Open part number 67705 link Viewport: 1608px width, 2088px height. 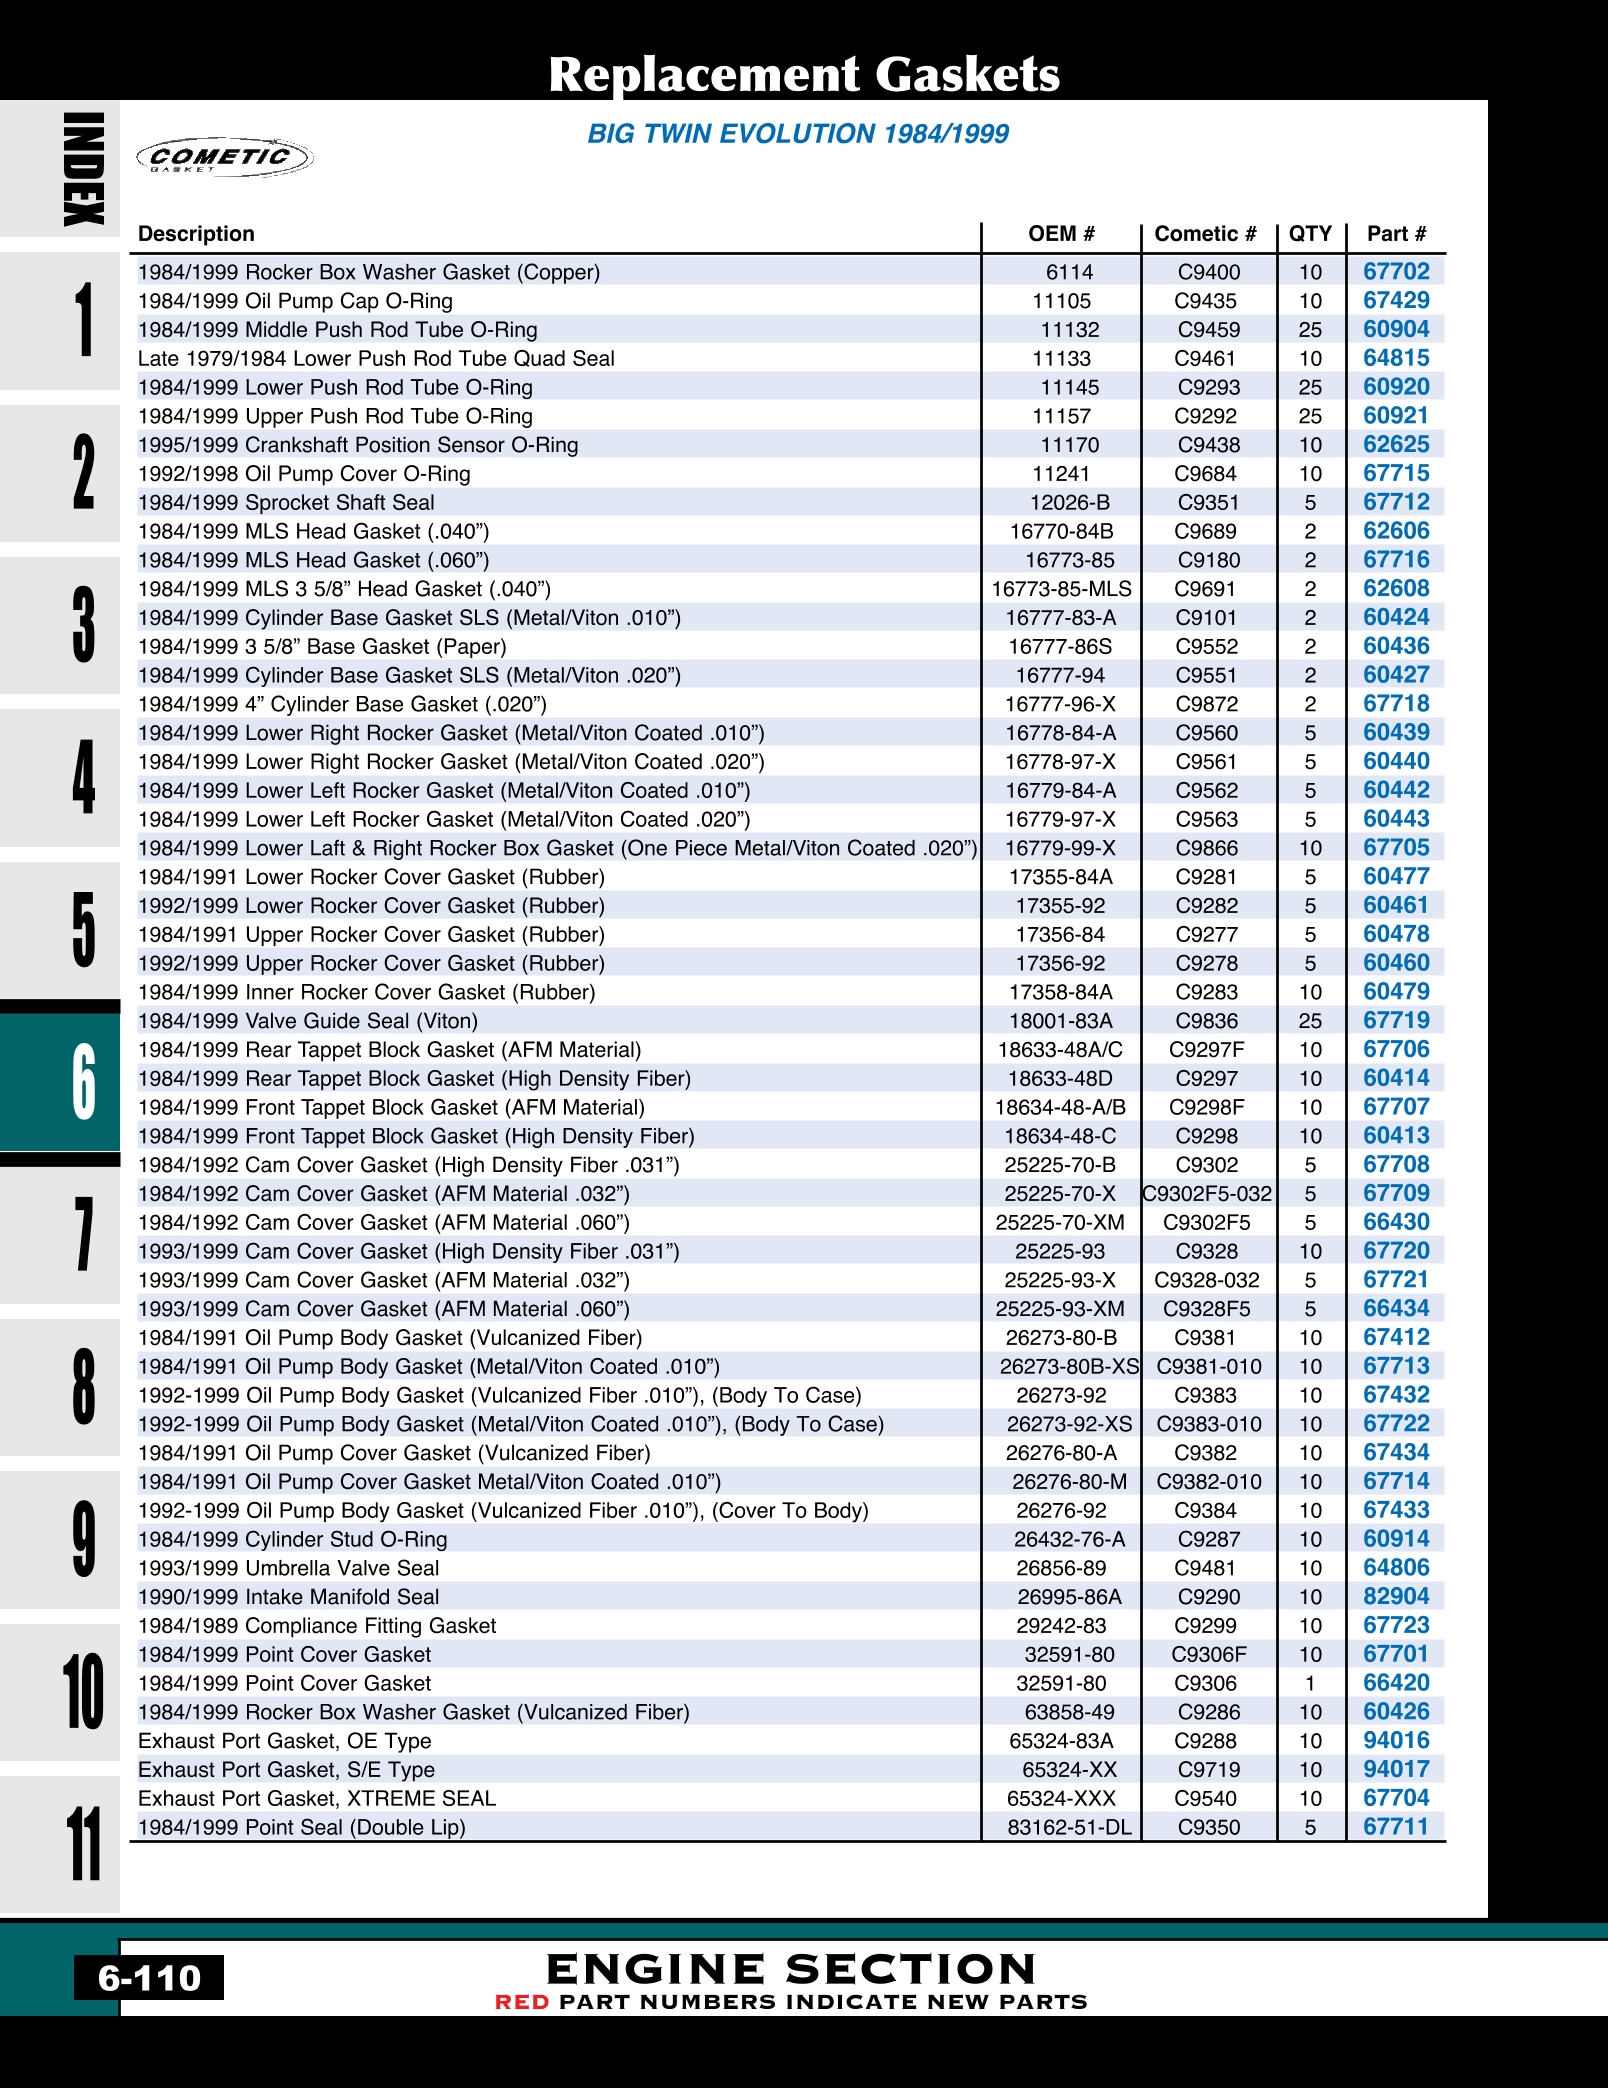(x=1396, y=848)
